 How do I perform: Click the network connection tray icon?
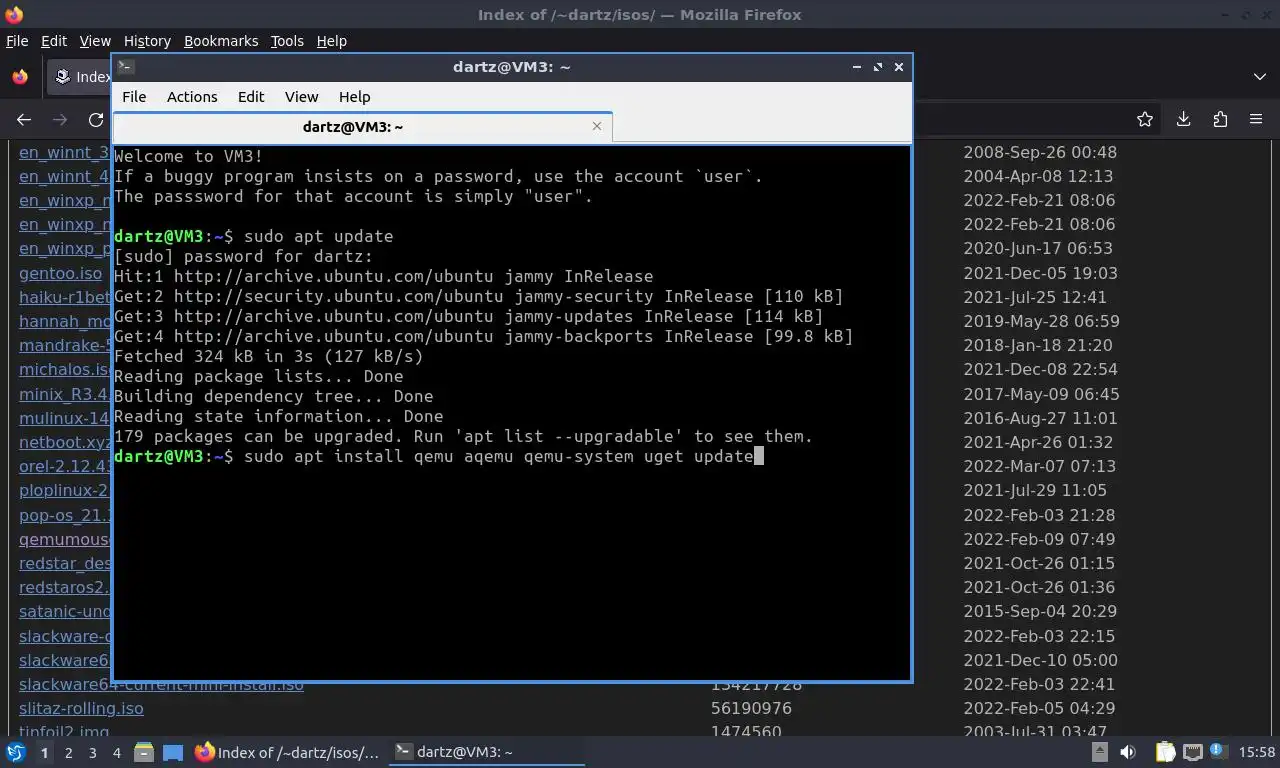(1192, 752)
